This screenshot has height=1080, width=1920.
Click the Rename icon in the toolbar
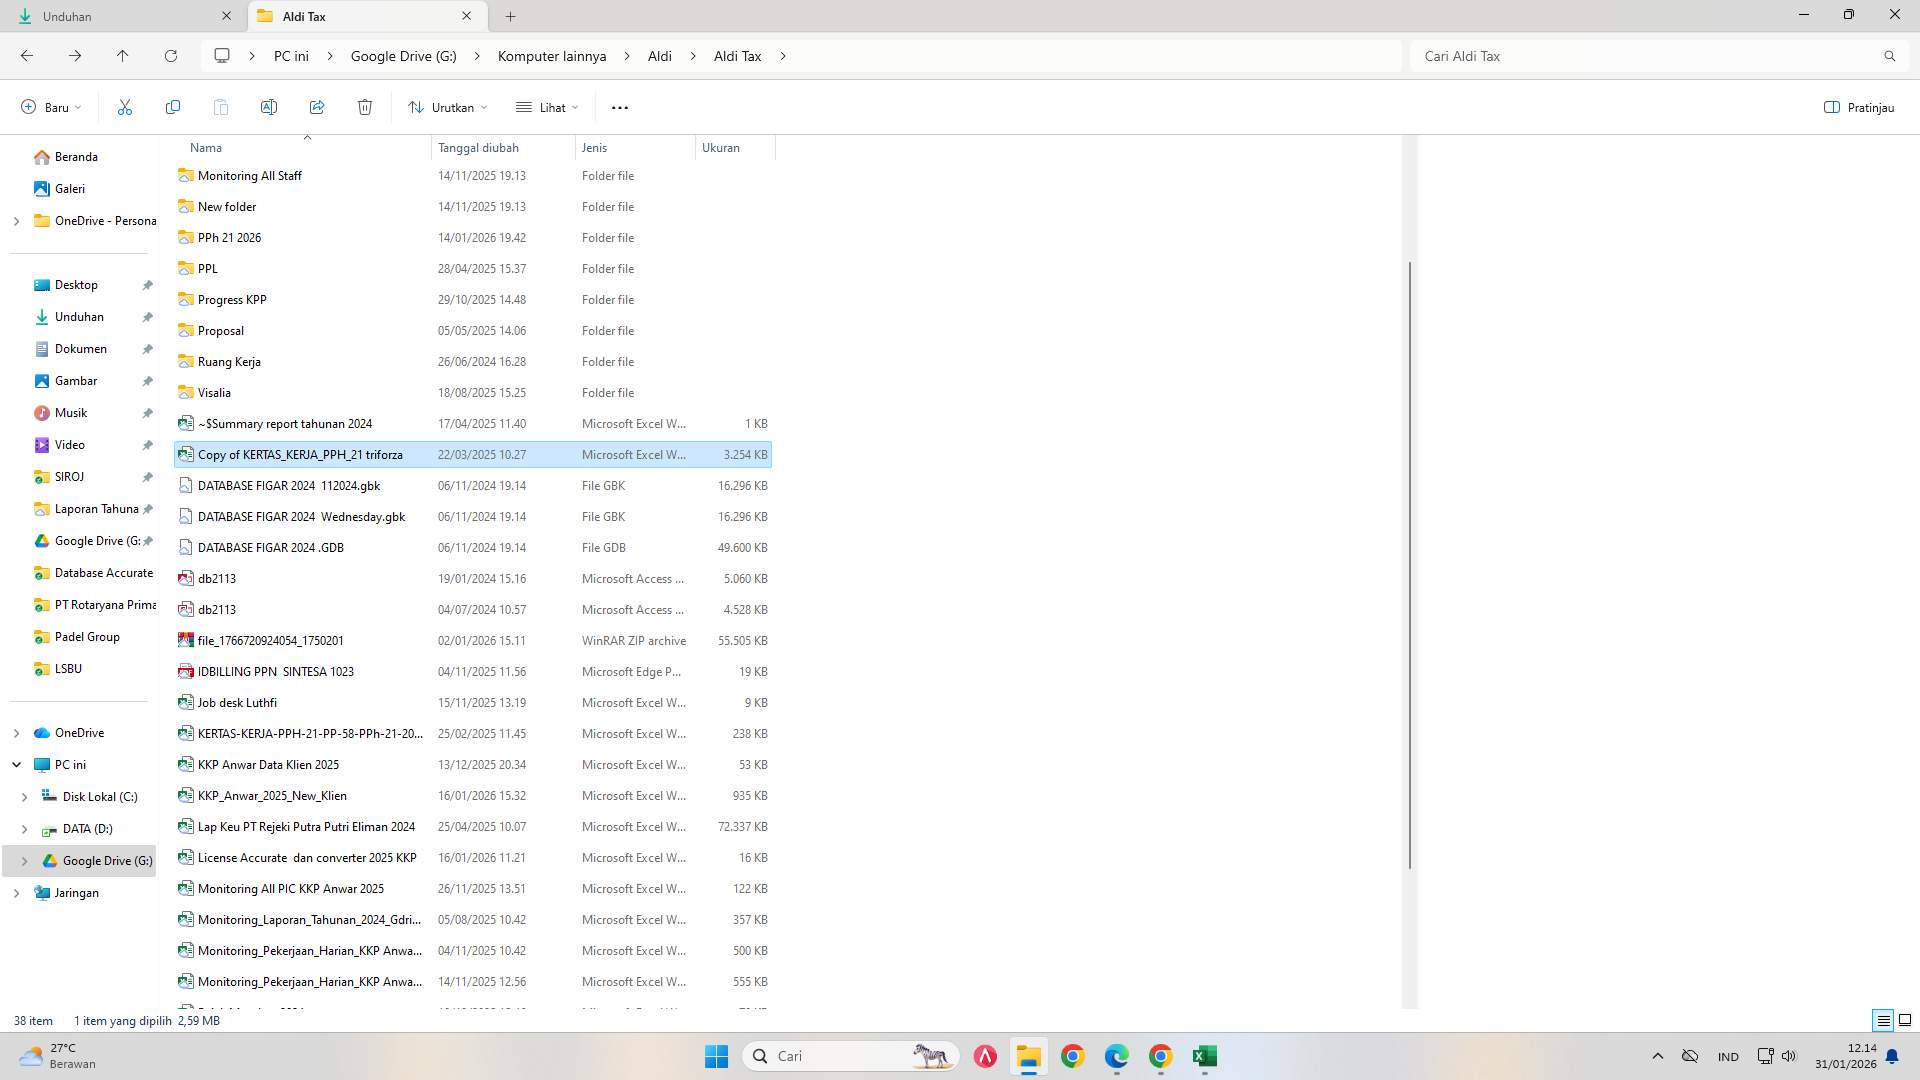268,107
